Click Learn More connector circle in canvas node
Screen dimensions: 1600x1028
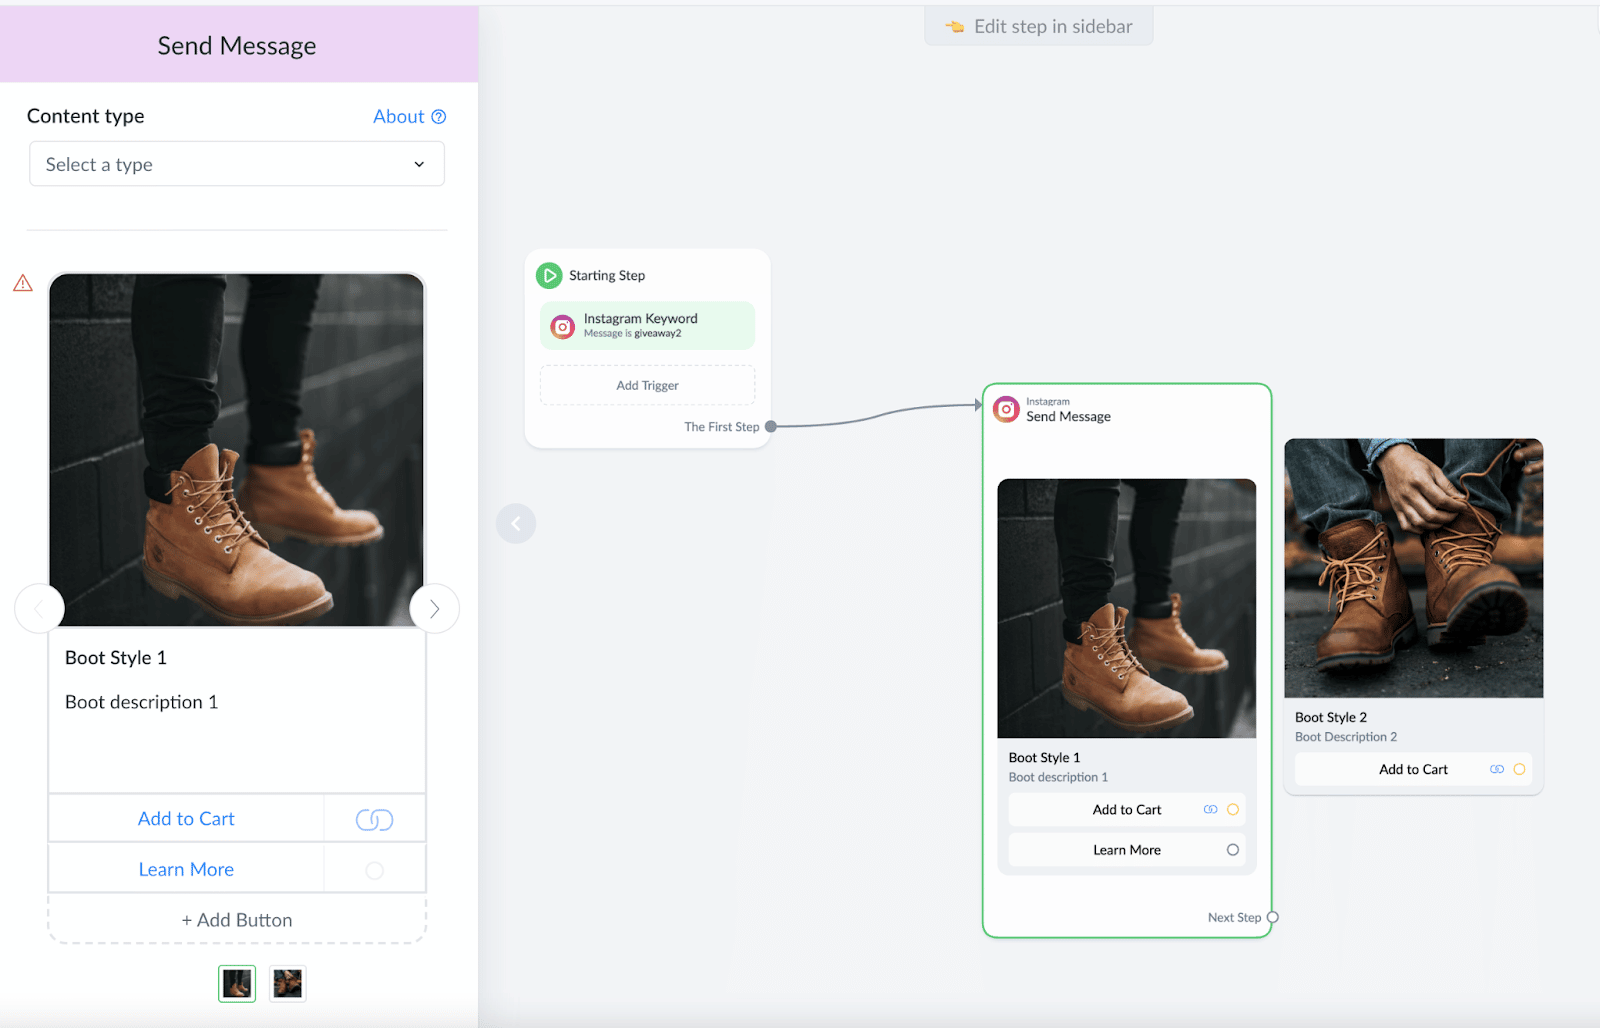(x=1233, y=850)
